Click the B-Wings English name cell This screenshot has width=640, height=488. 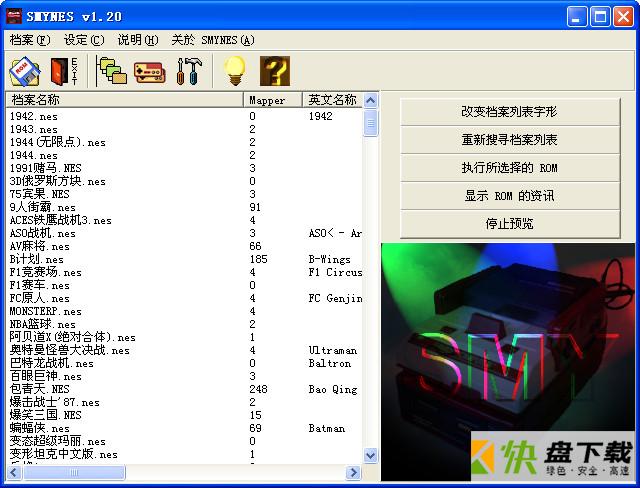(330, 260)
